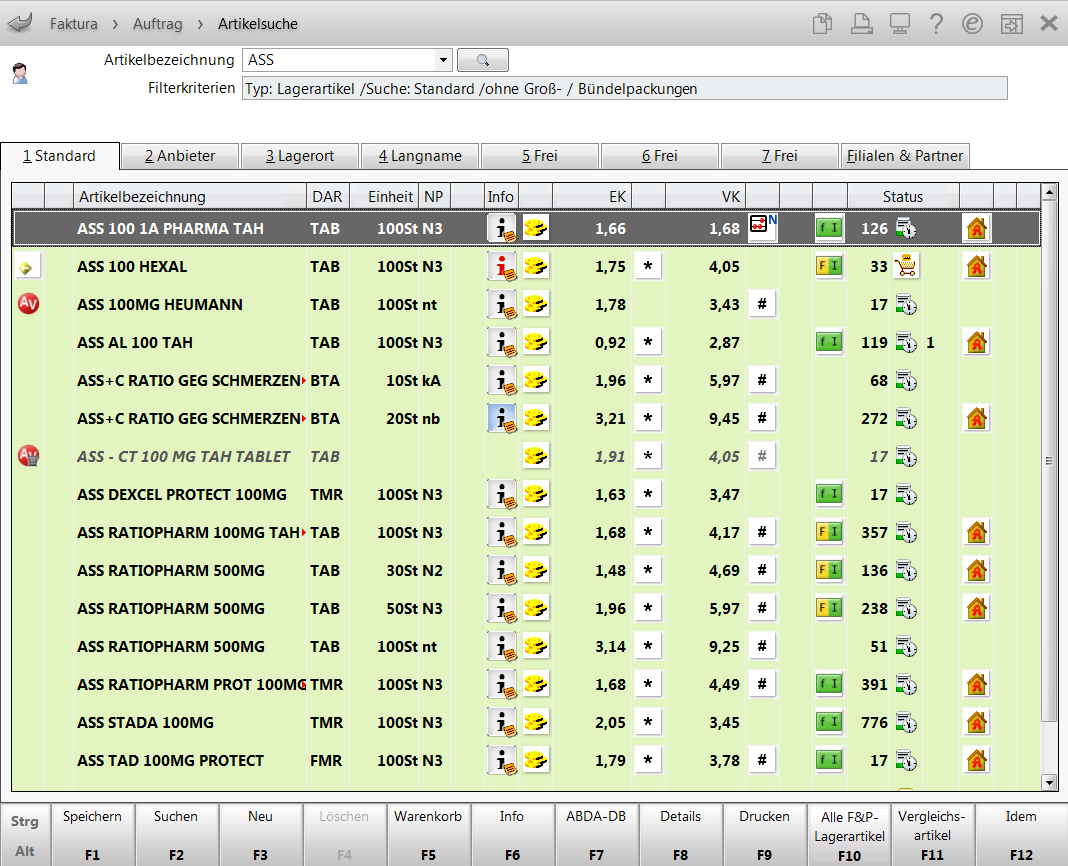Click the Filterkriterien text field
The height and width of the screenshot is (866, 1068).
coord(624,88)
